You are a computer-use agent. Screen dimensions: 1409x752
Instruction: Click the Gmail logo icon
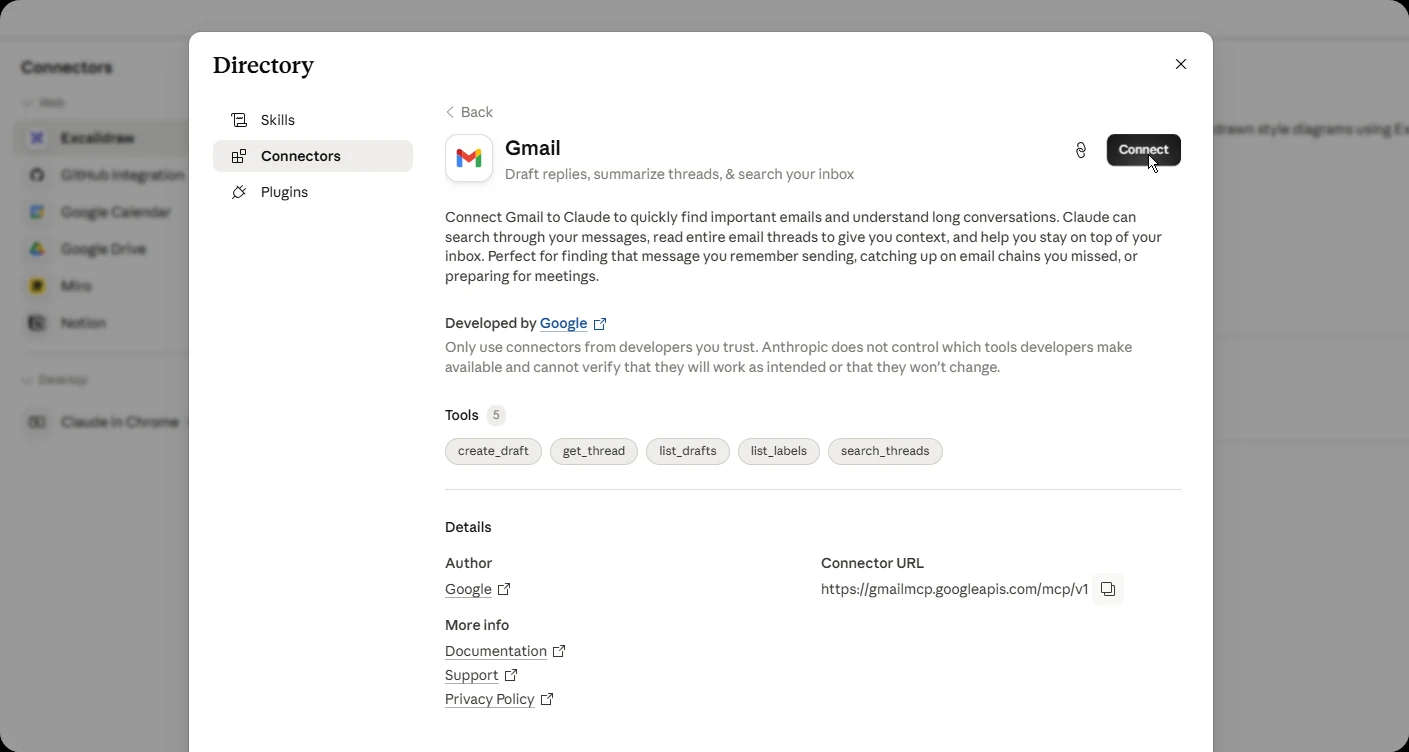(469, 158)
